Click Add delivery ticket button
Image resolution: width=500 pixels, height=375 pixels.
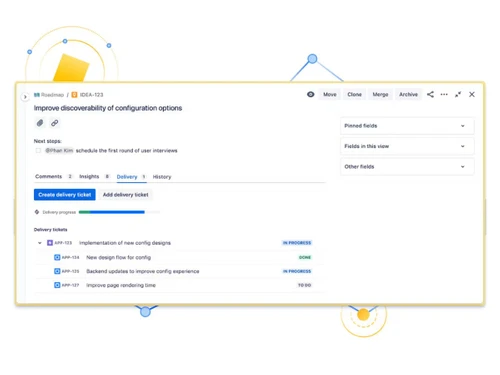126,195
